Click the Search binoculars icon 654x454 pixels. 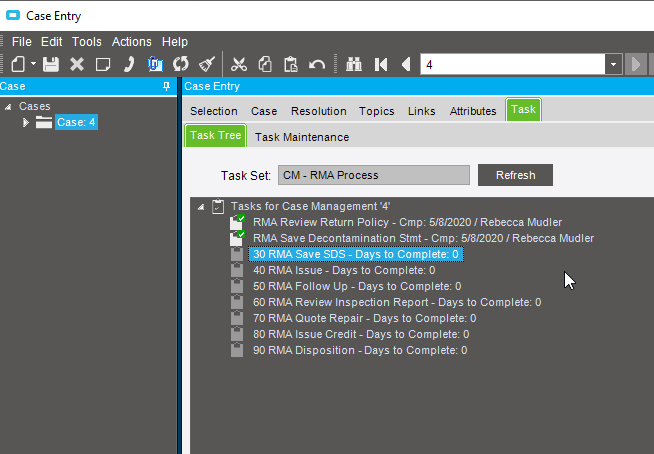354,65
